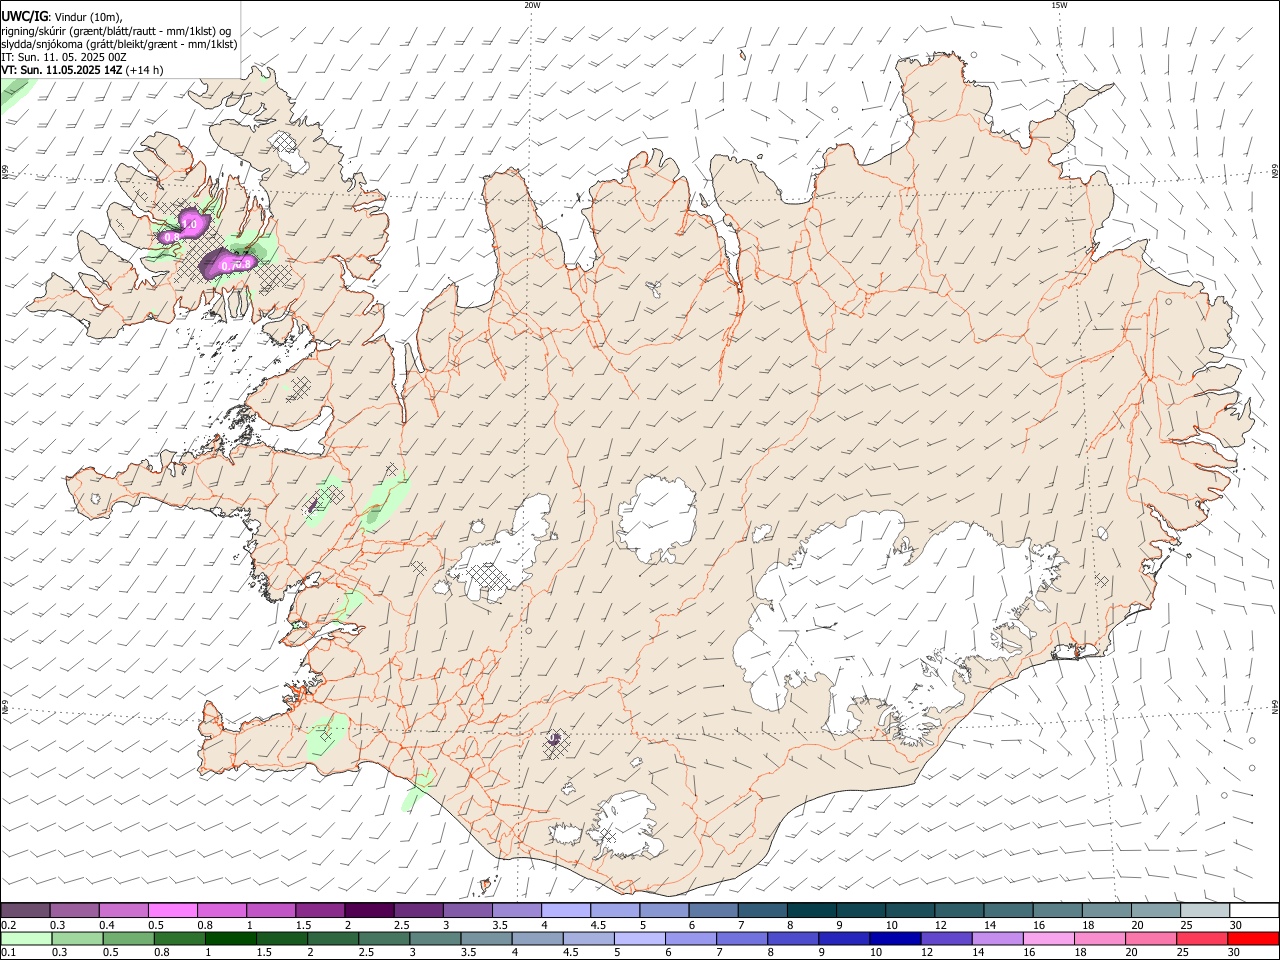Click the '64N' label on the left edge
This screenshot has width=1280, height=960.
pyautogui.click(x=5, y=707)
